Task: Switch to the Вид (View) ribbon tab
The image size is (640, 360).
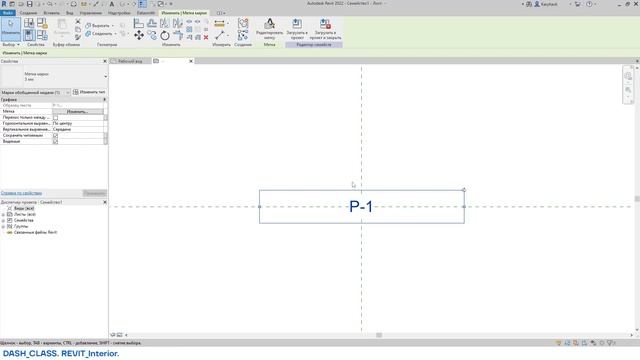Action: 70,13
